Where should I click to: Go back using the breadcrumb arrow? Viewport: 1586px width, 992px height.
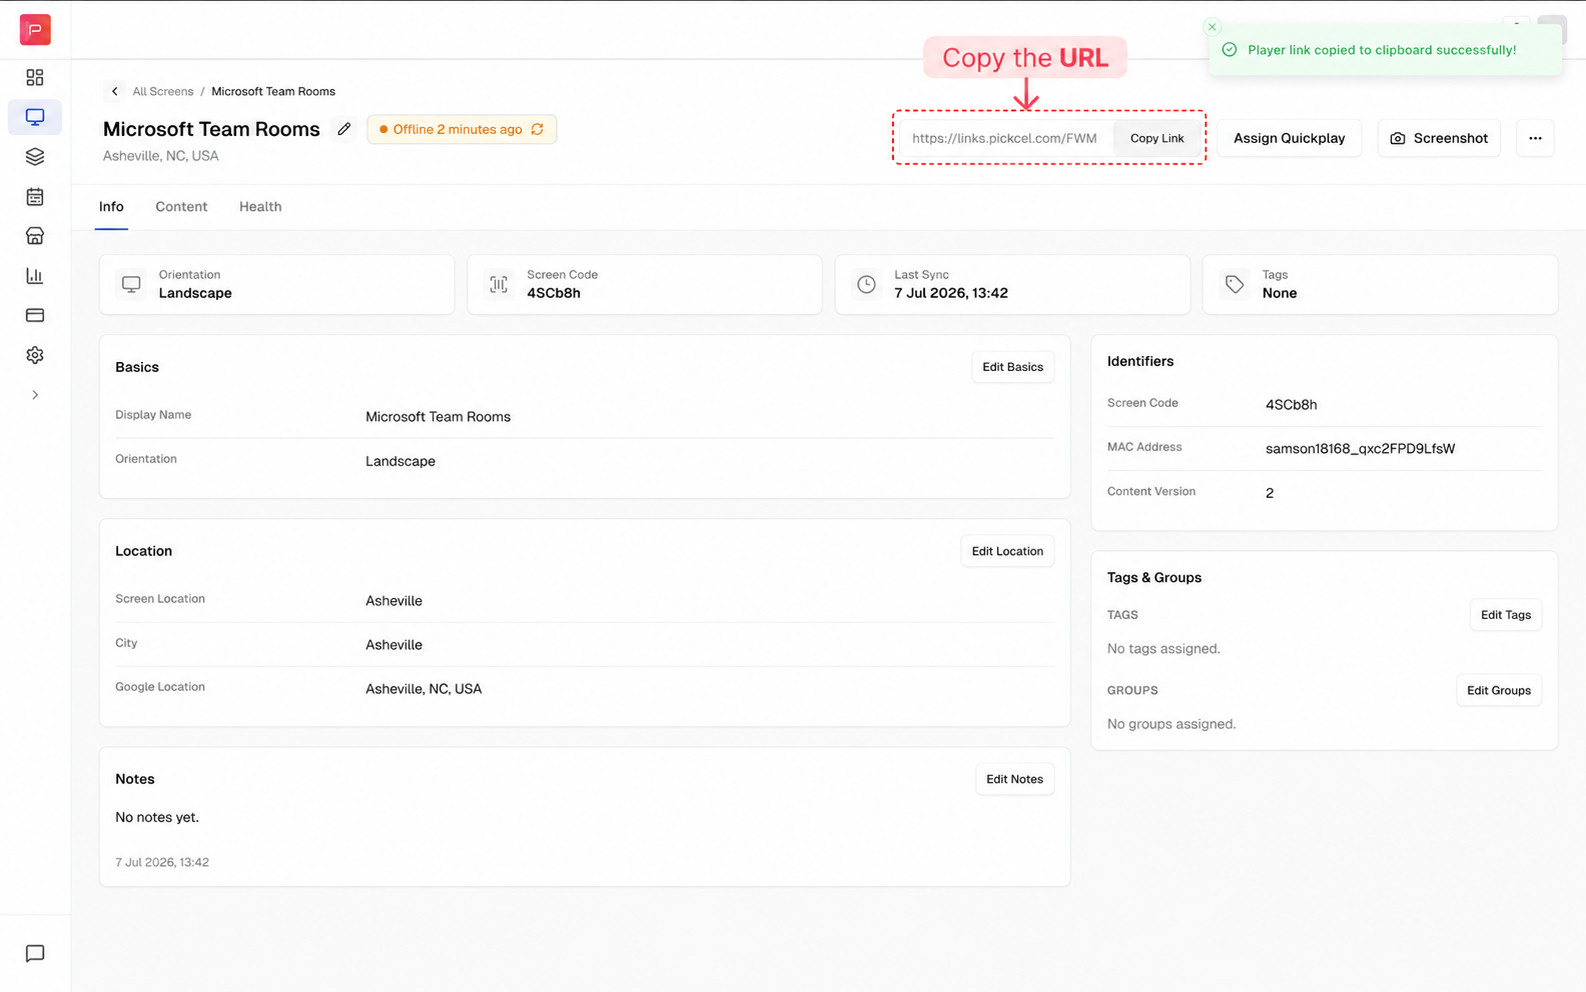pyautogui.click(x=115, y=91)
